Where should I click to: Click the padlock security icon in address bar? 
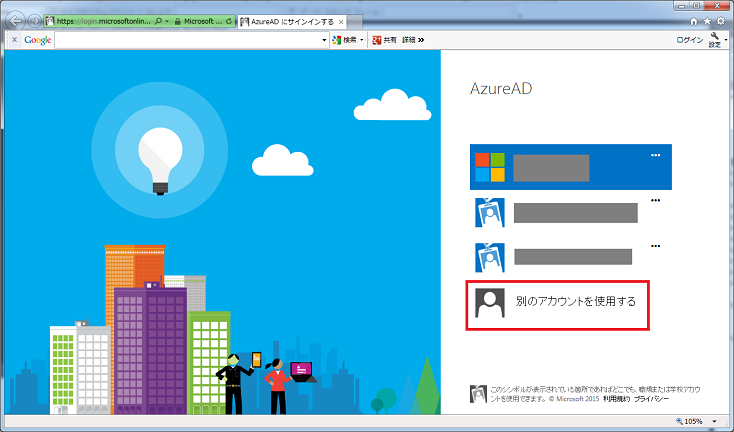coord(177,21)
